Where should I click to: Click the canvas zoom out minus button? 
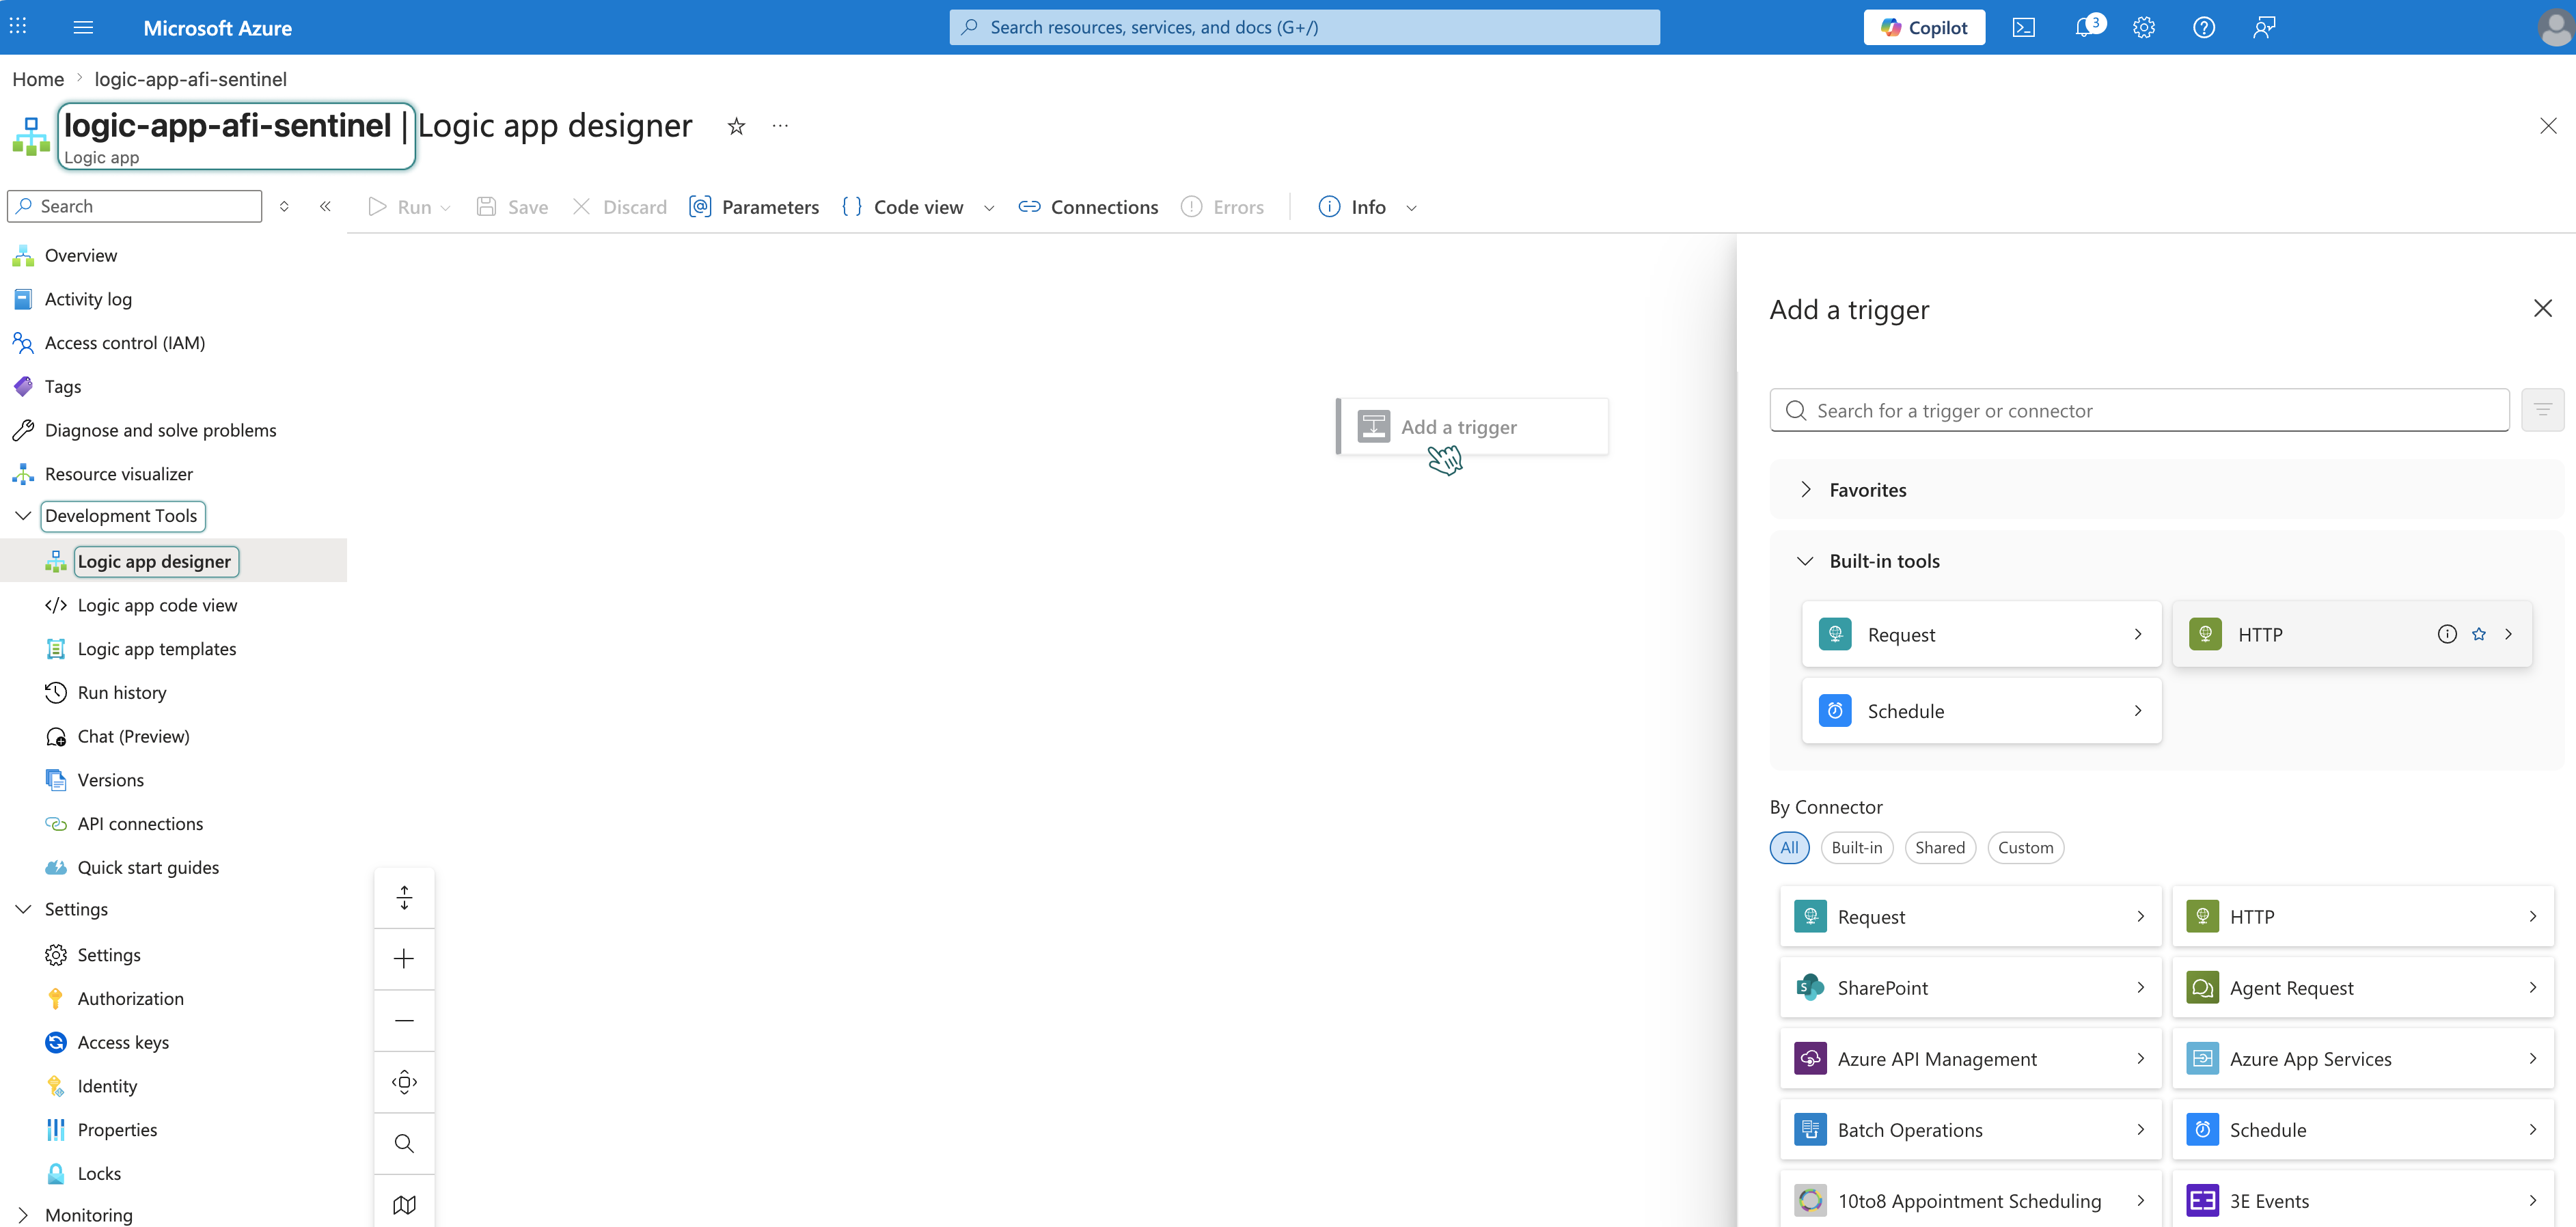coord(404,1020)
